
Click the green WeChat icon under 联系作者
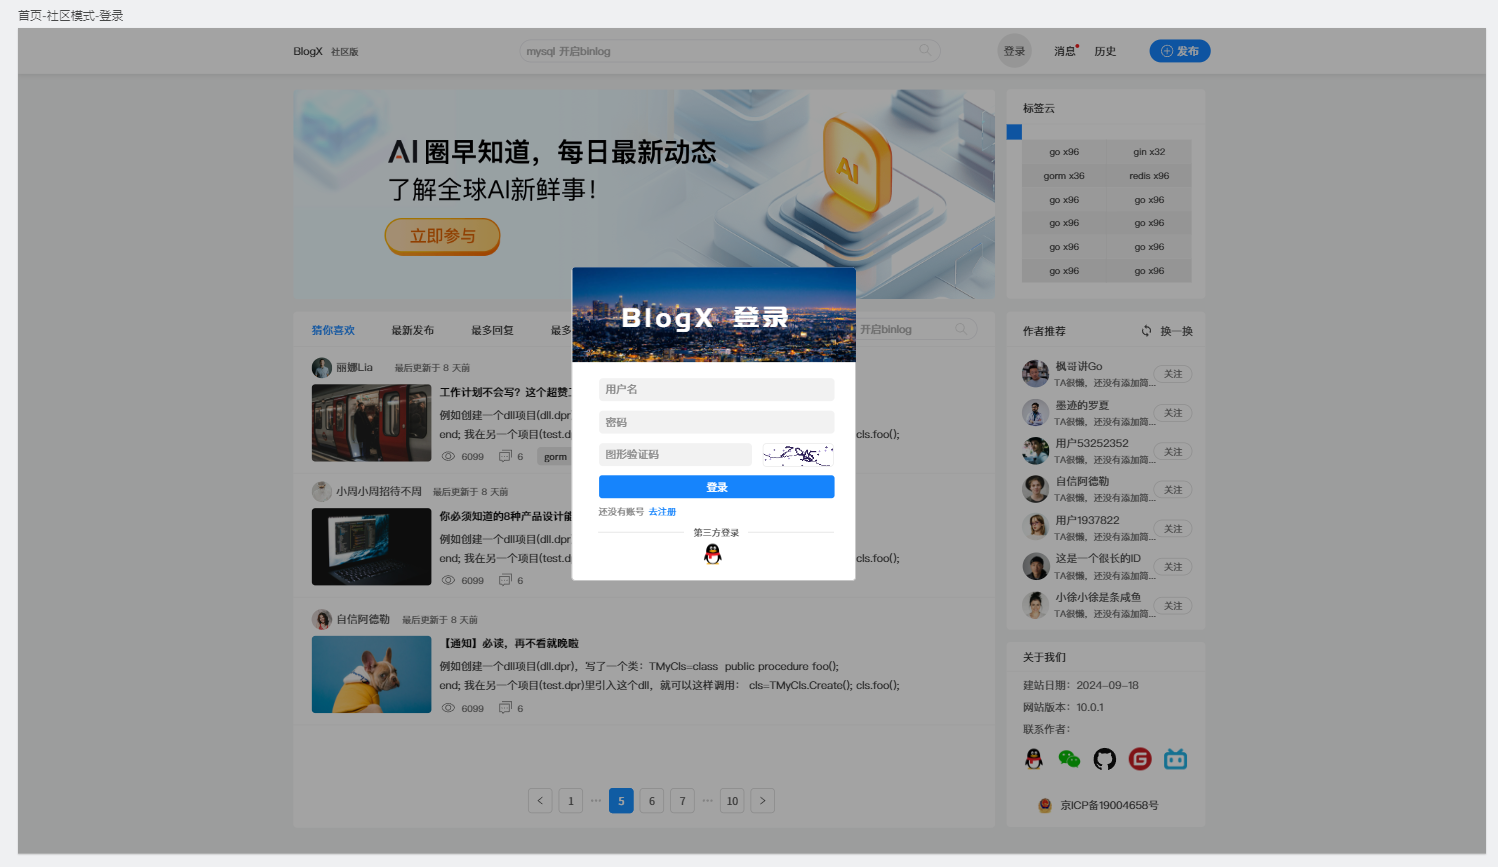[x=1069, y=759]
